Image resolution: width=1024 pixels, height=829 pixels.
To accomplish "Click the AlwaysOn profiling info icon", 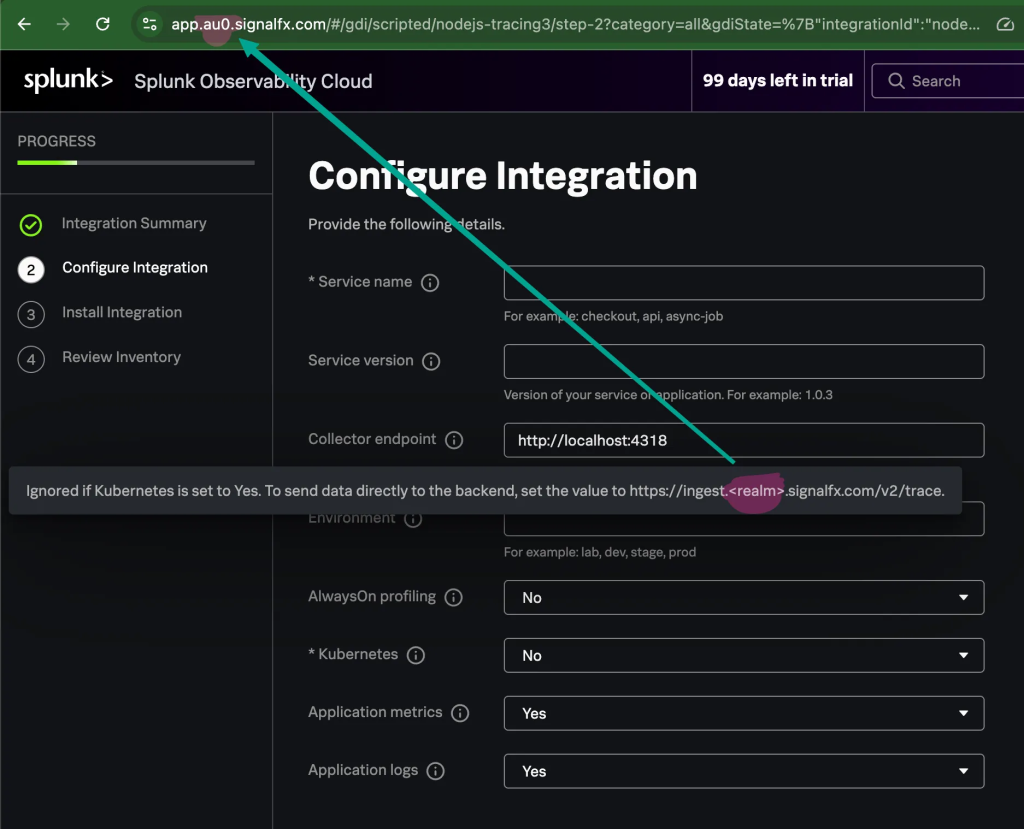I will click(x=454, y=597).
